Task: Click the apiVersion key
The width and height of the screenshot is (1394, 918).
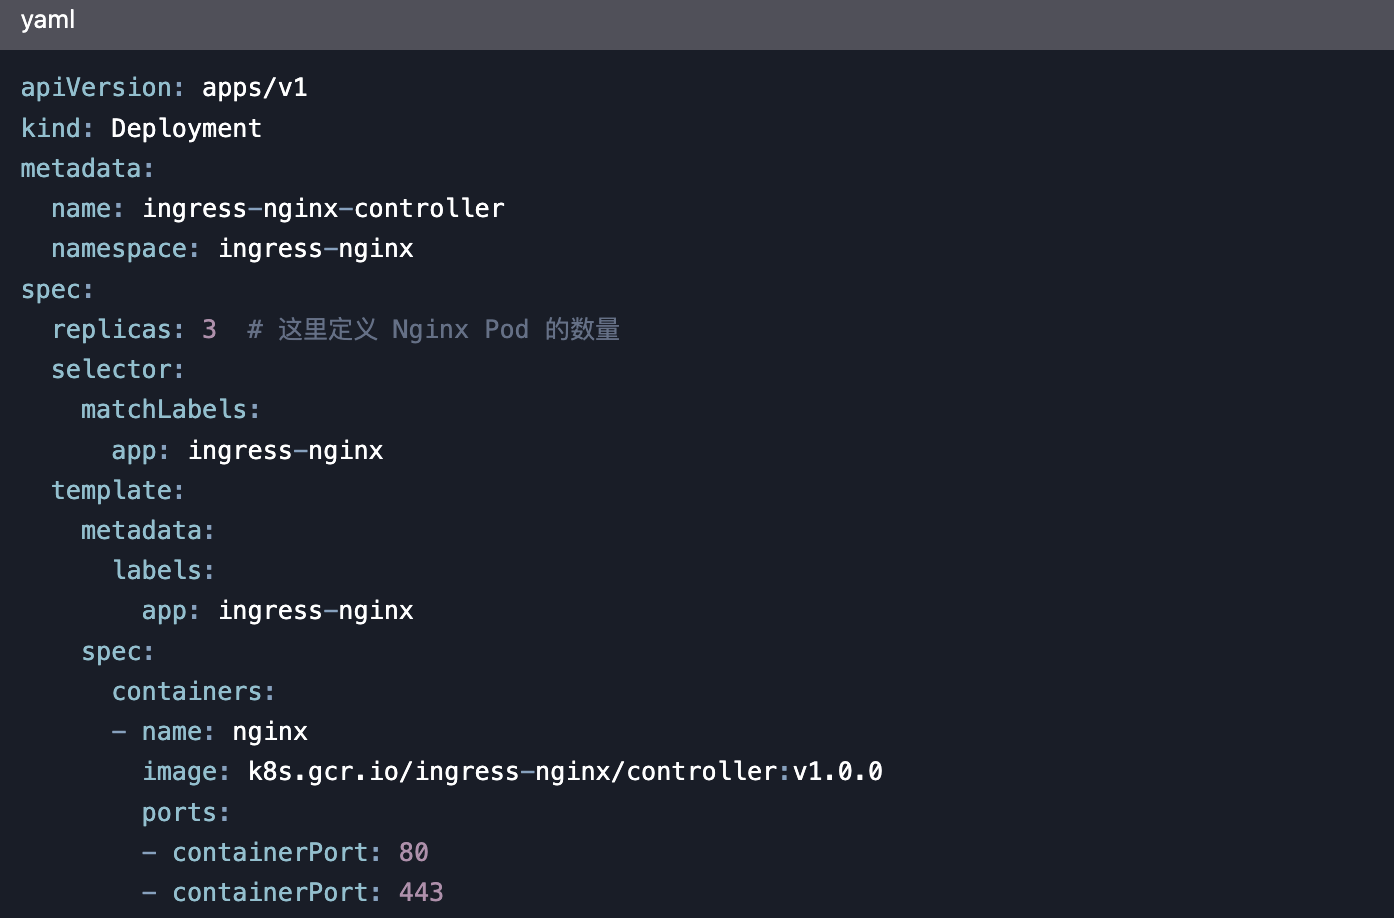Action: [x=96, y=88]
